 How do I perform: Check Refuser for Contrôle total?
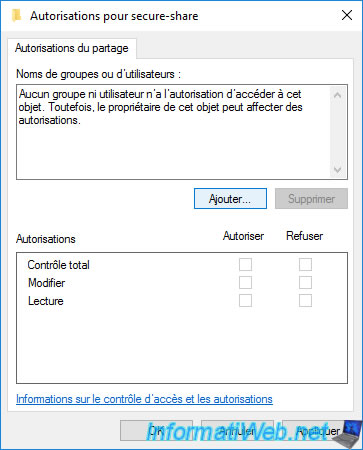click(305, 265)
